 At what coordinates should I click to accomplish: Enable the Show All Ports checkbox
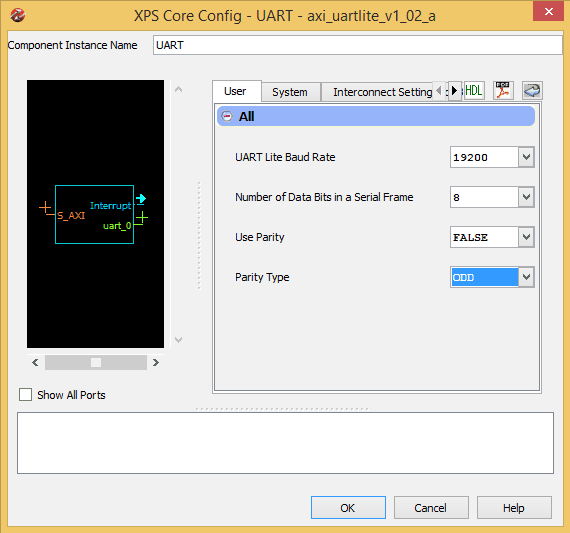pos(25,394)
